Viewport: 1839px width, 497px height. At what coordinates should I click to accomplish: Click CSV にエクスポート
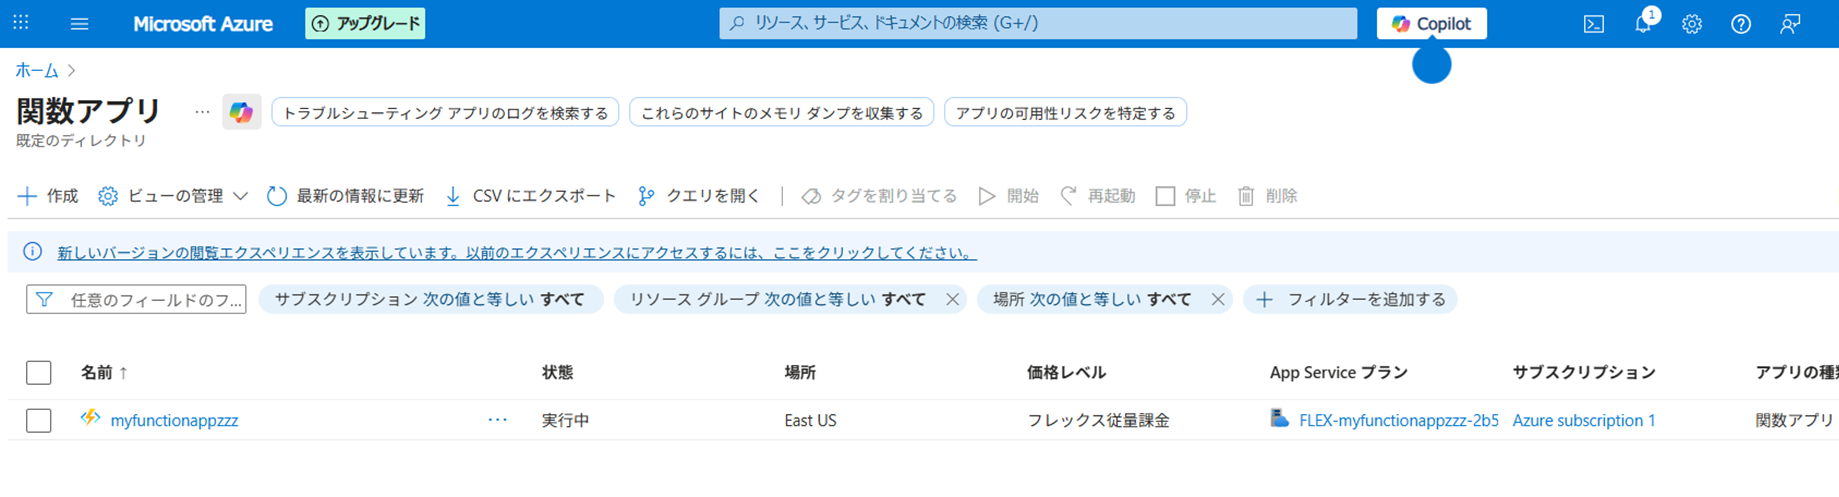pyautogui.click(x=530, y=196)
